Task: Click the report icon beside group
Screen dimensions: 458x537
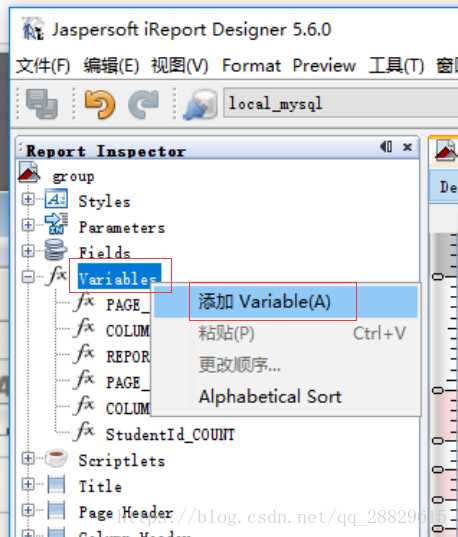Action: click(x=29, y=172)
